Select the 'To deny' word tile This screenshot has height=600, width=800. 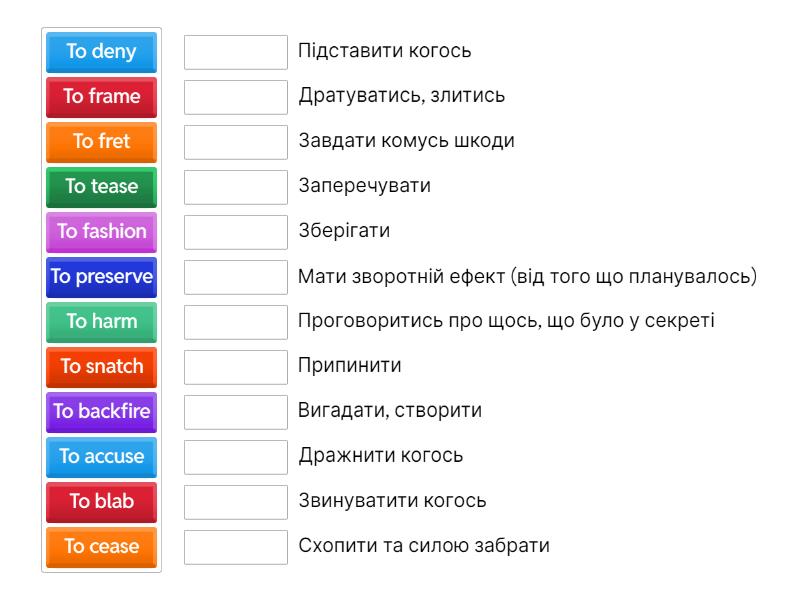[x=100, y=52]
